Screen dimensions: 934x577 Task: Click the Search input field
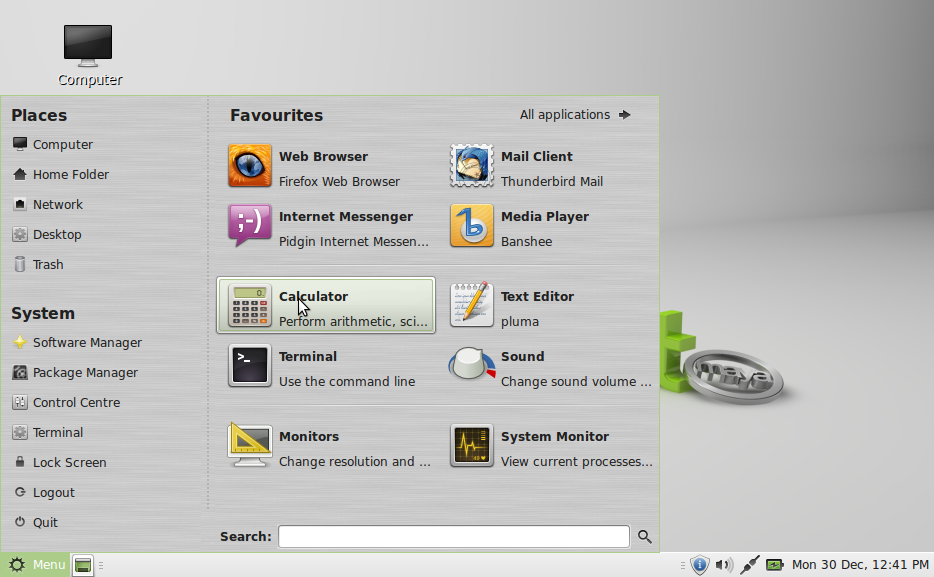454,537
